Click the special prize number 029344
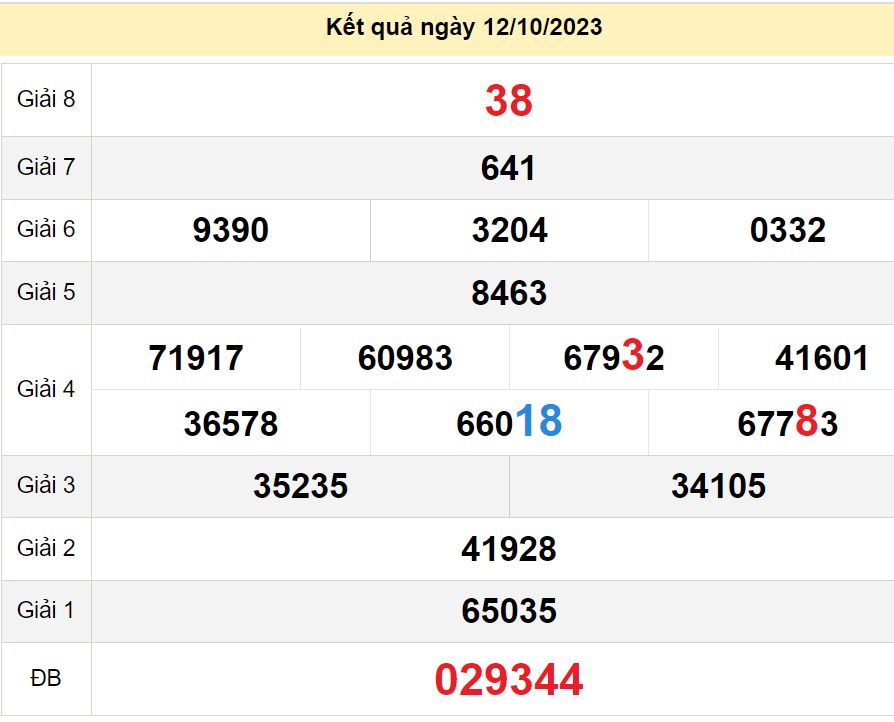 click(x=508, y=680)
